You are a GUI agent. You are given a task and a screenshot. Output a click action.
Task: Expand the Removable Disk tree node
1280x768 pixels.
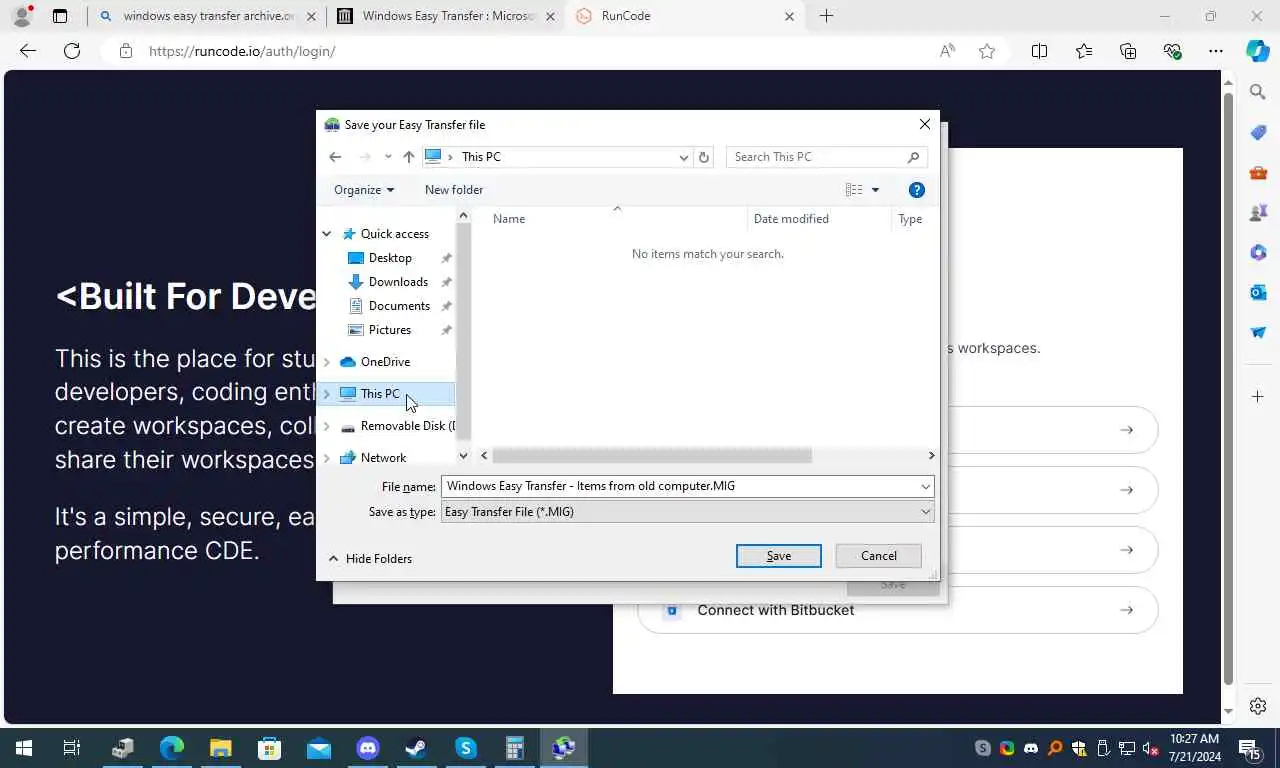click(327, 426)
